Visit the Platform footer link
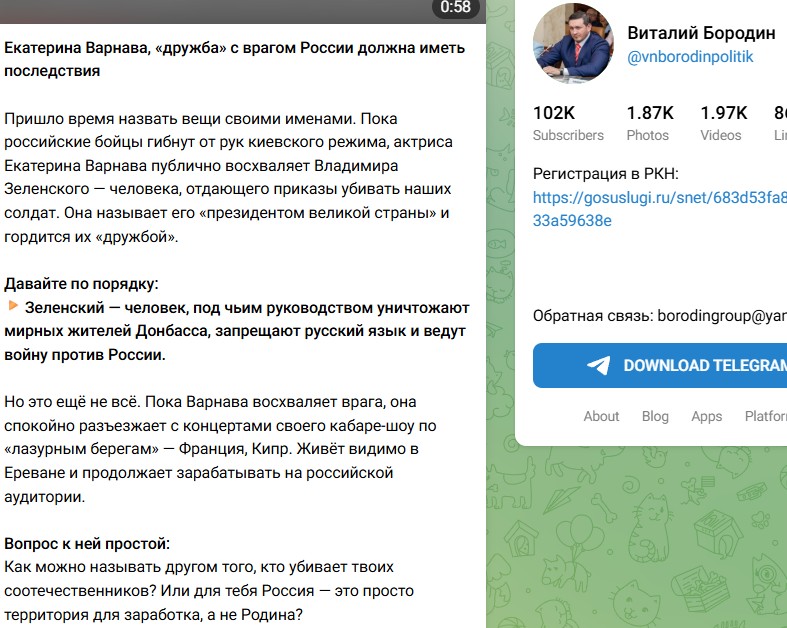 tap(765, 416)
